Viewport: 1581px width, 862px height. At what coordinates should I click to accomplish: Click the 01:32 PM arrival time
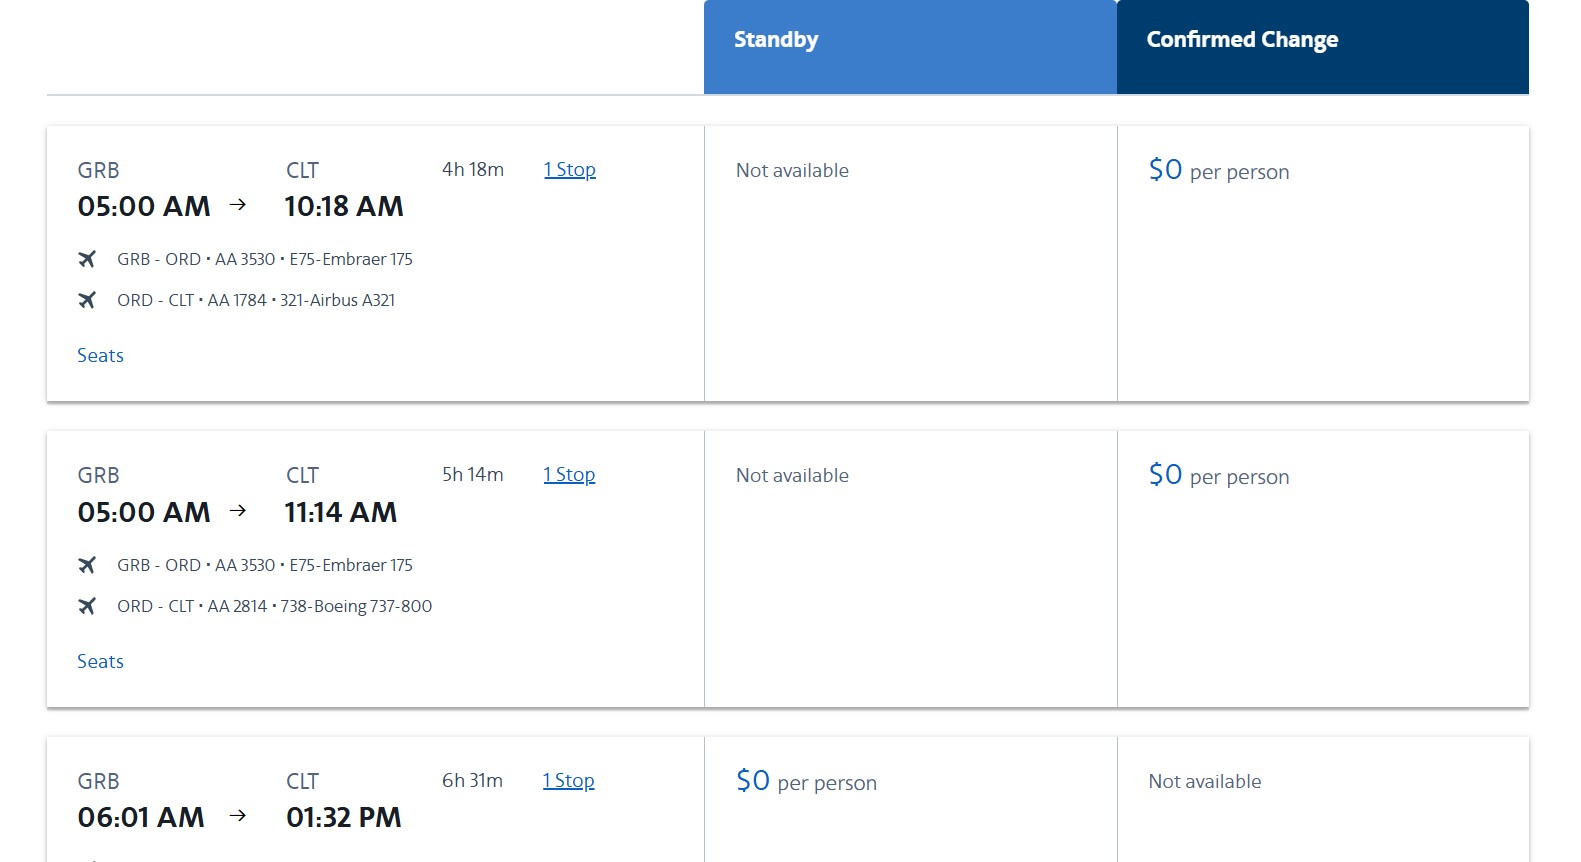pos(344,818)
